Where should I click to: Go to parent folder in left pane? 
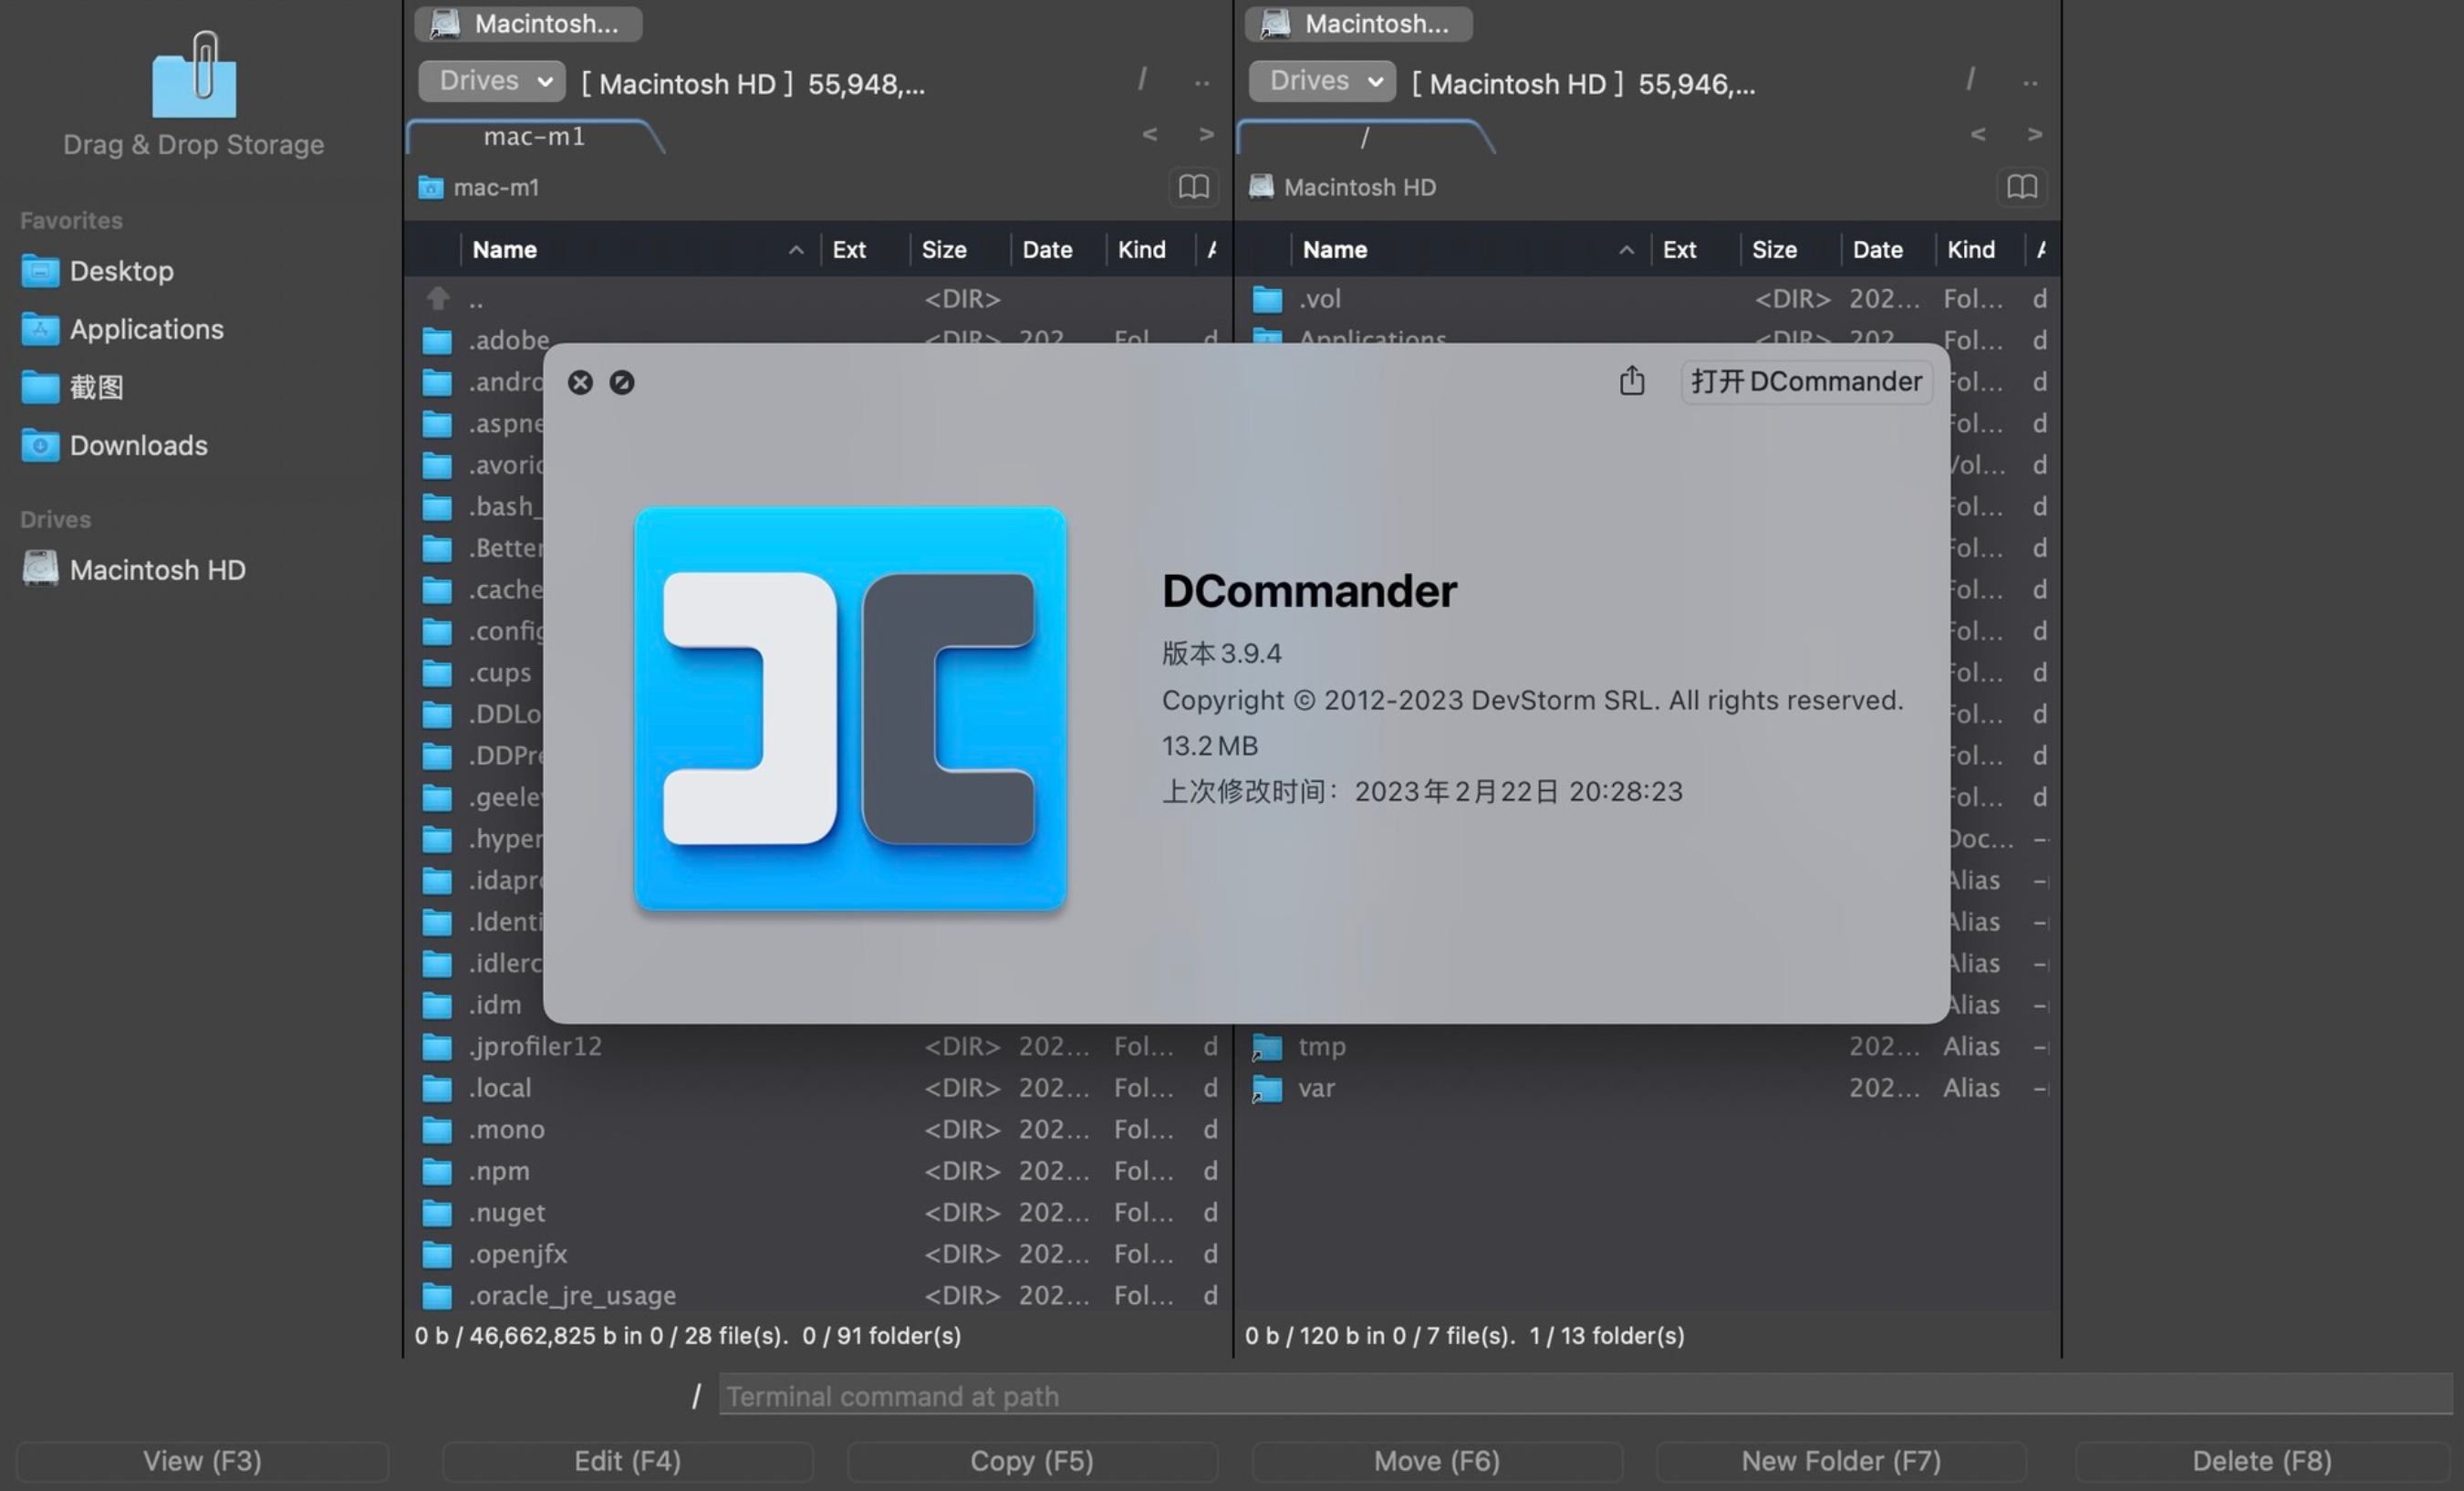1202,82
